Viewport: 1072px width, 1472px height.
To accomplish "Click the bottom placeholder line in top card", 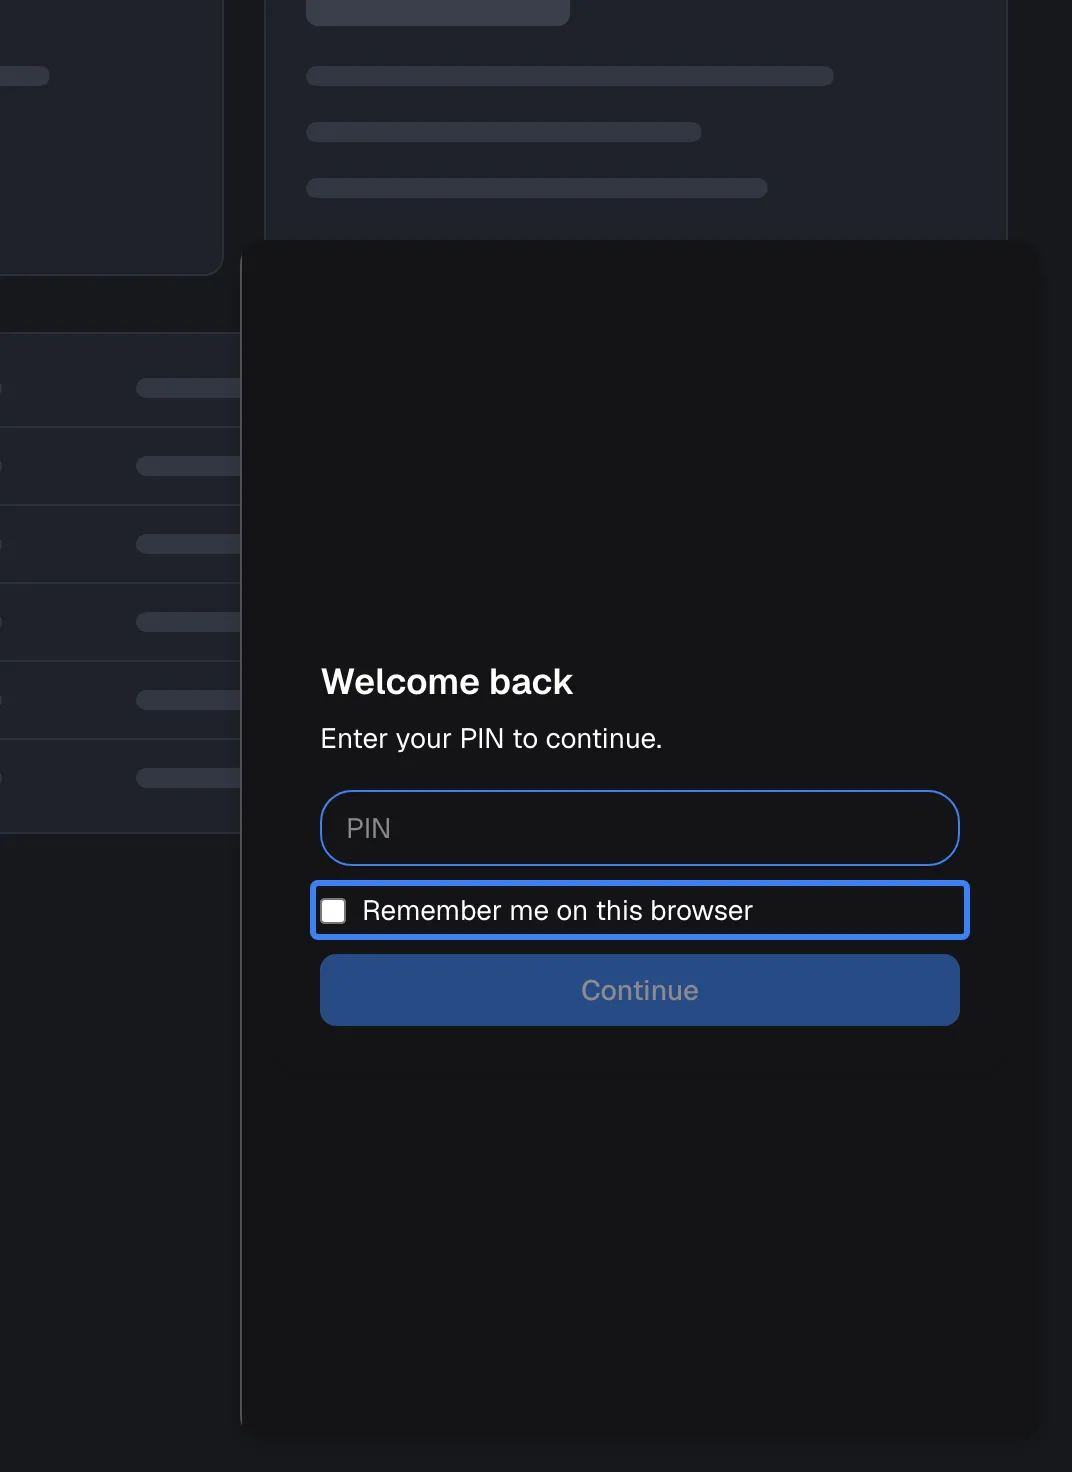I will [537, 188].
